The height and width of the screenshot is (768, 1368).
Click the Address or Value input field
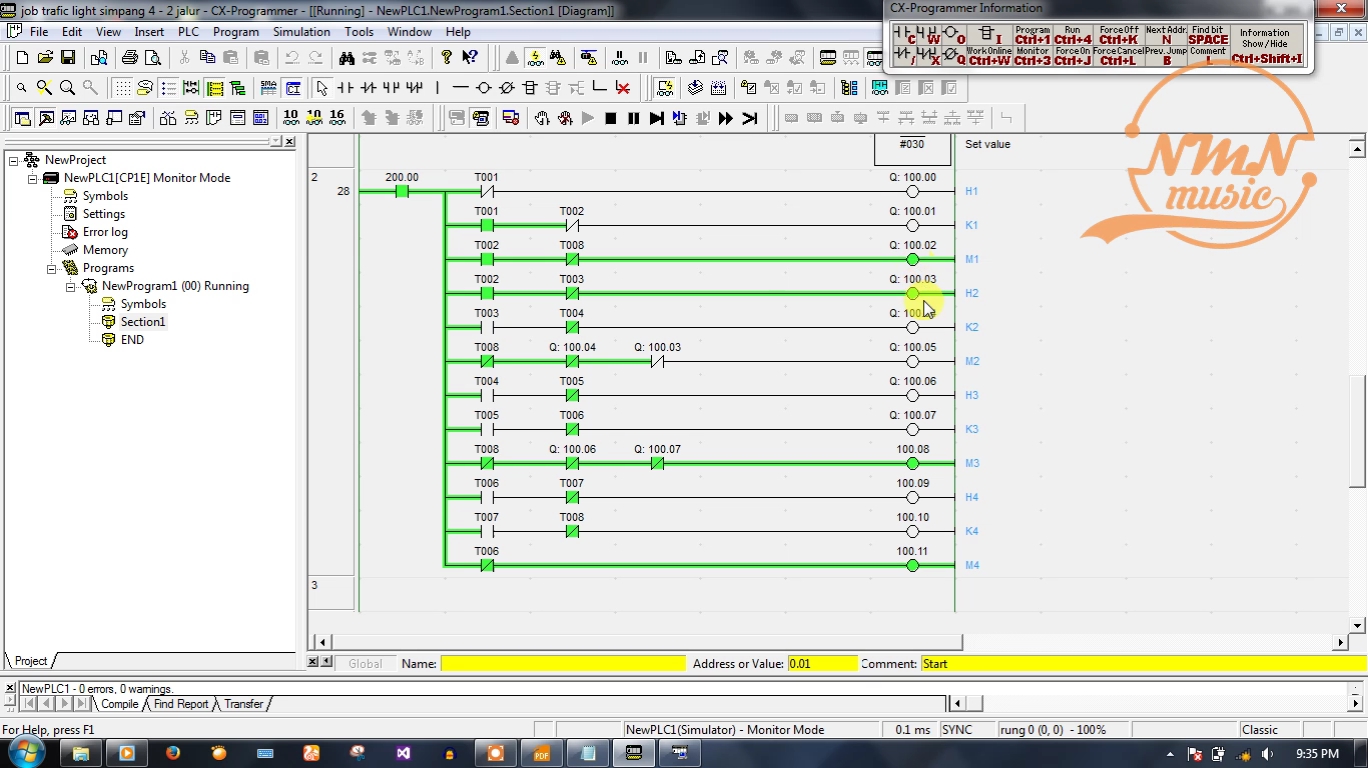[x=825, y=663]
